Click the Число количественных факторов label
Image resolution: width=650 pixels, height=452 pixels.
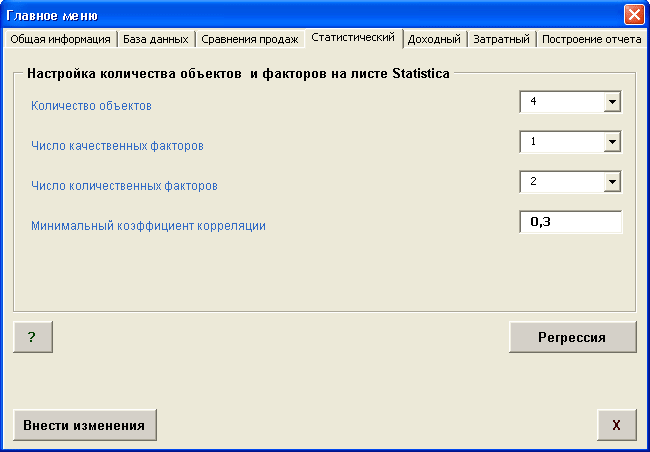click(x=124, y=186)
